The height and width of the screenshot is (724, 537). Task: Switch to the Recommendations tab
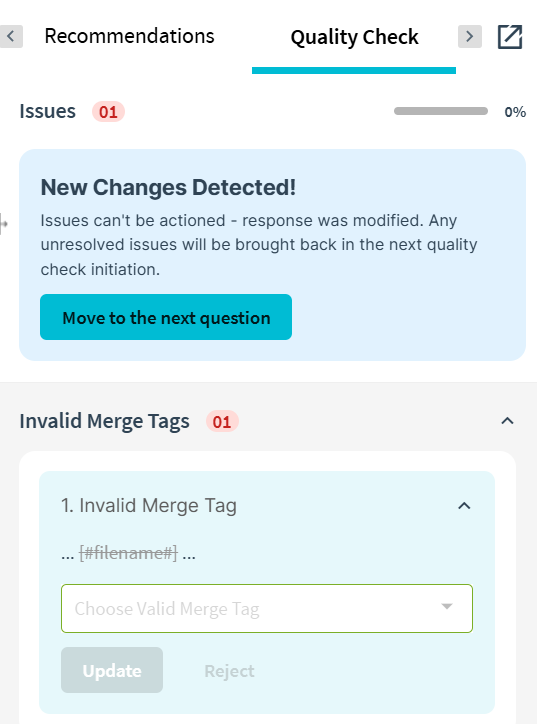[129, 36]
